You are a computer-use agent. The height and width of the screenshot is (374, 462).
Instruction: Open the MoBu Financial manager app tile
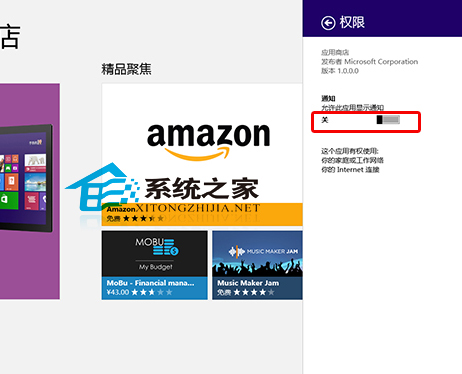[155, 265]
